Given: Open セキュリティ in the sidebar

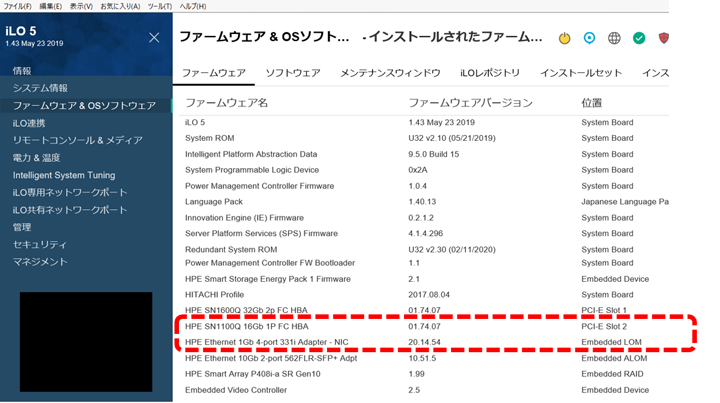Looking at the screenshot, I should 39,245.
